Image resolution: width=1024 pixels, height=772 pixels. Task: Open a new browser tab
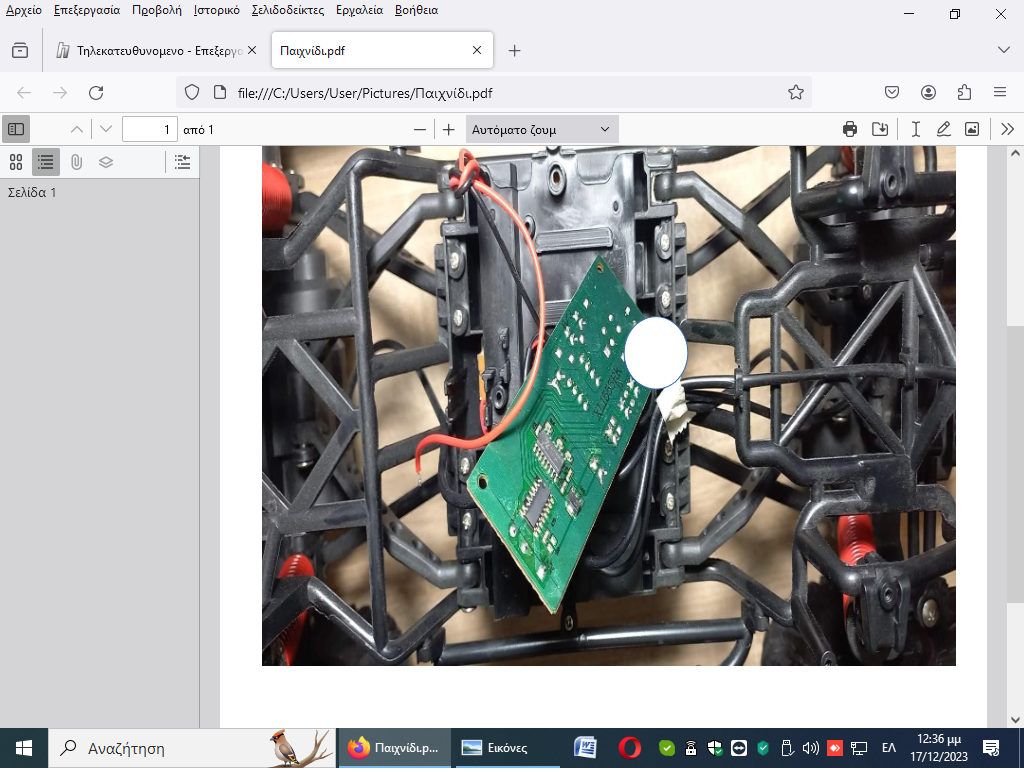click(515, 50)
